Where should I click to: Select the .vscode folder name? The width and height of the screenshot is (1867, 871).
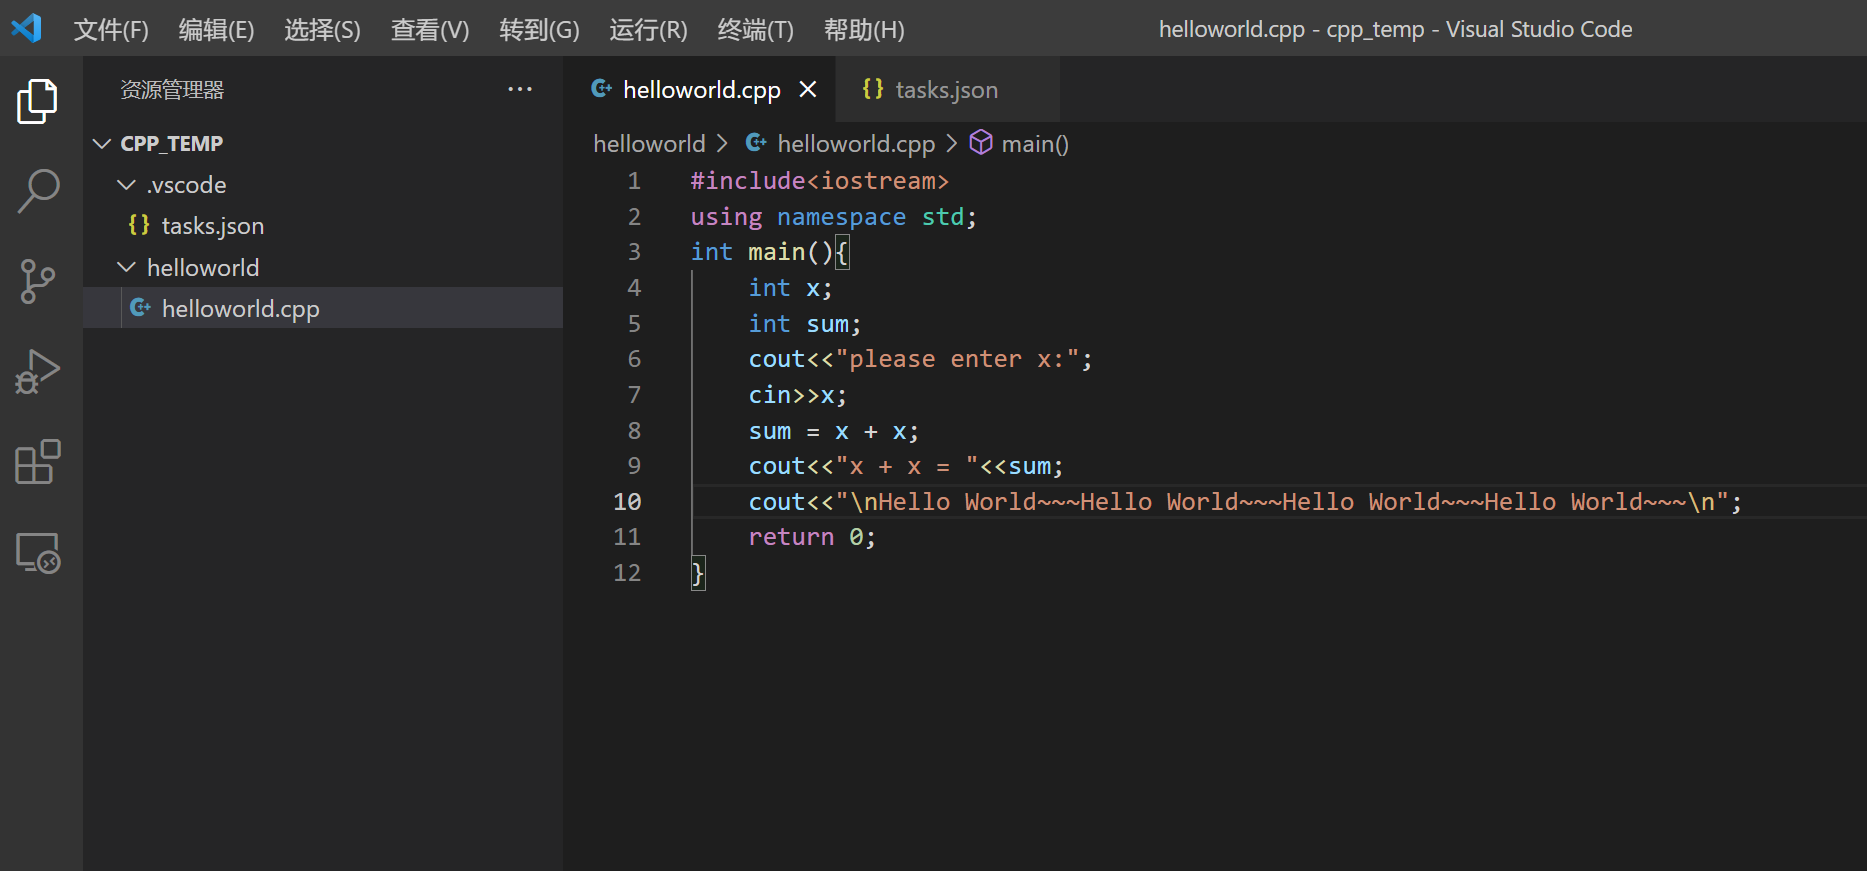pyautogui.click(x=186, y=185)
